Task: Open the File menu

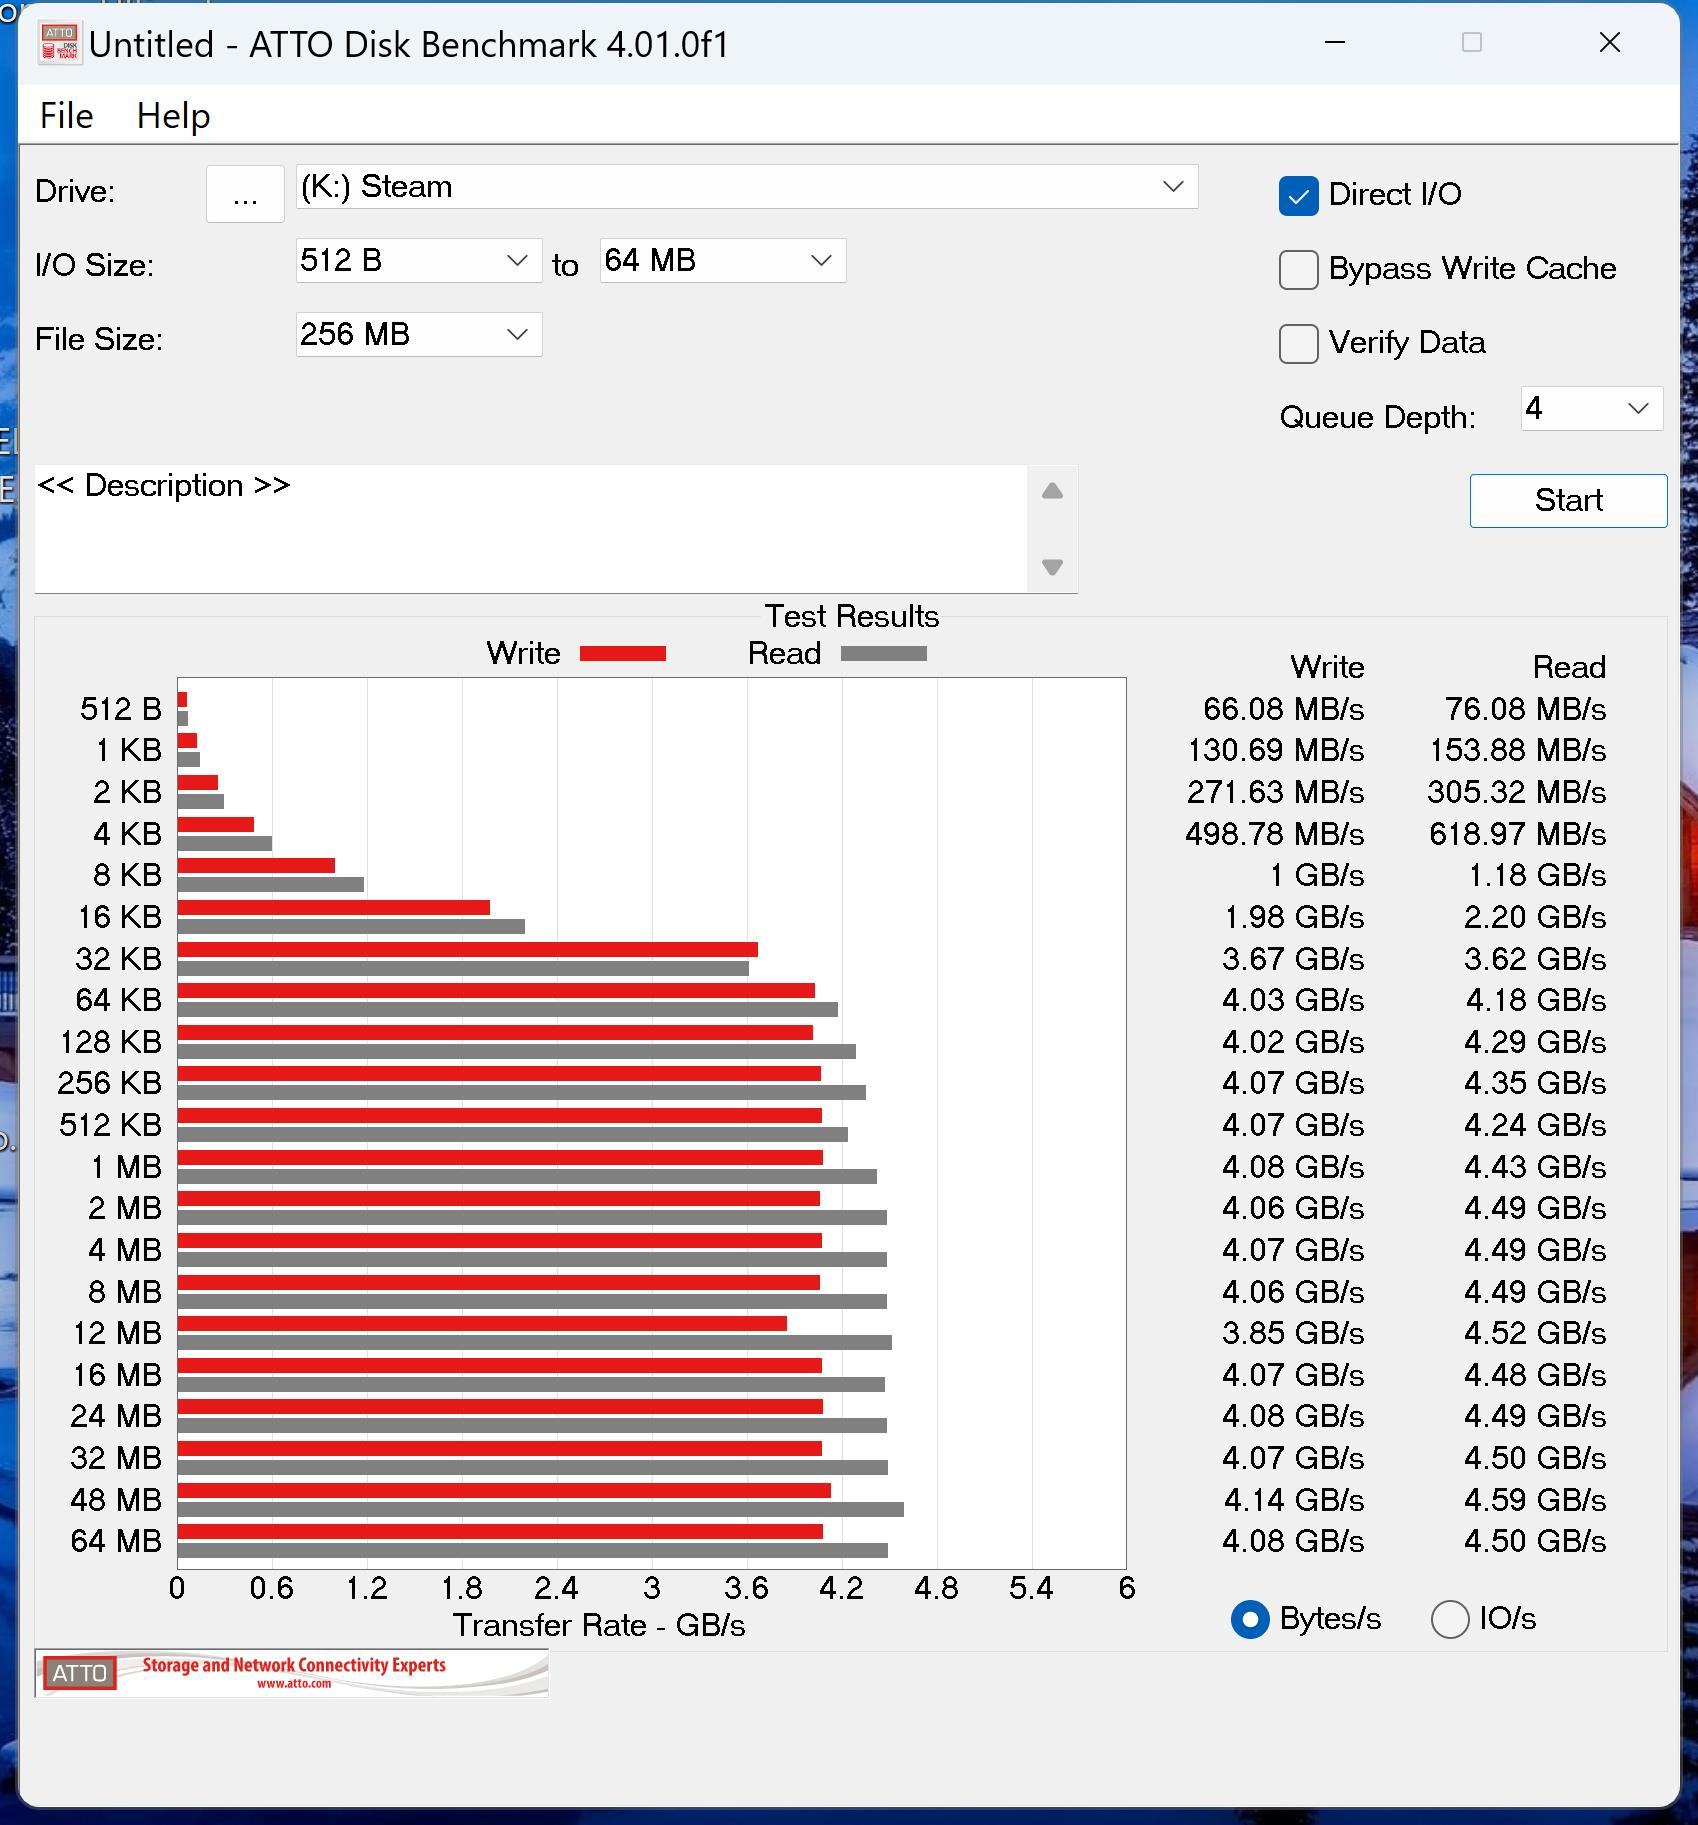Action: tap(66, 116)
